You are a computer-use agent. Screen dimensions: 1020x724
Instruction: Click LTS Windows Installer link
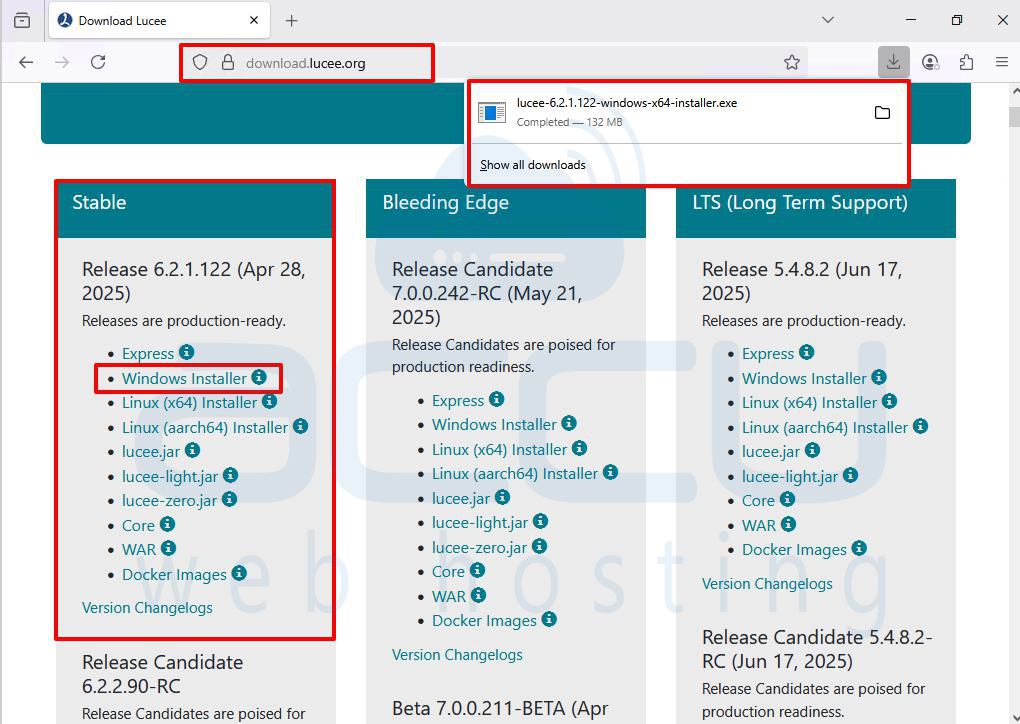point(804,379)
